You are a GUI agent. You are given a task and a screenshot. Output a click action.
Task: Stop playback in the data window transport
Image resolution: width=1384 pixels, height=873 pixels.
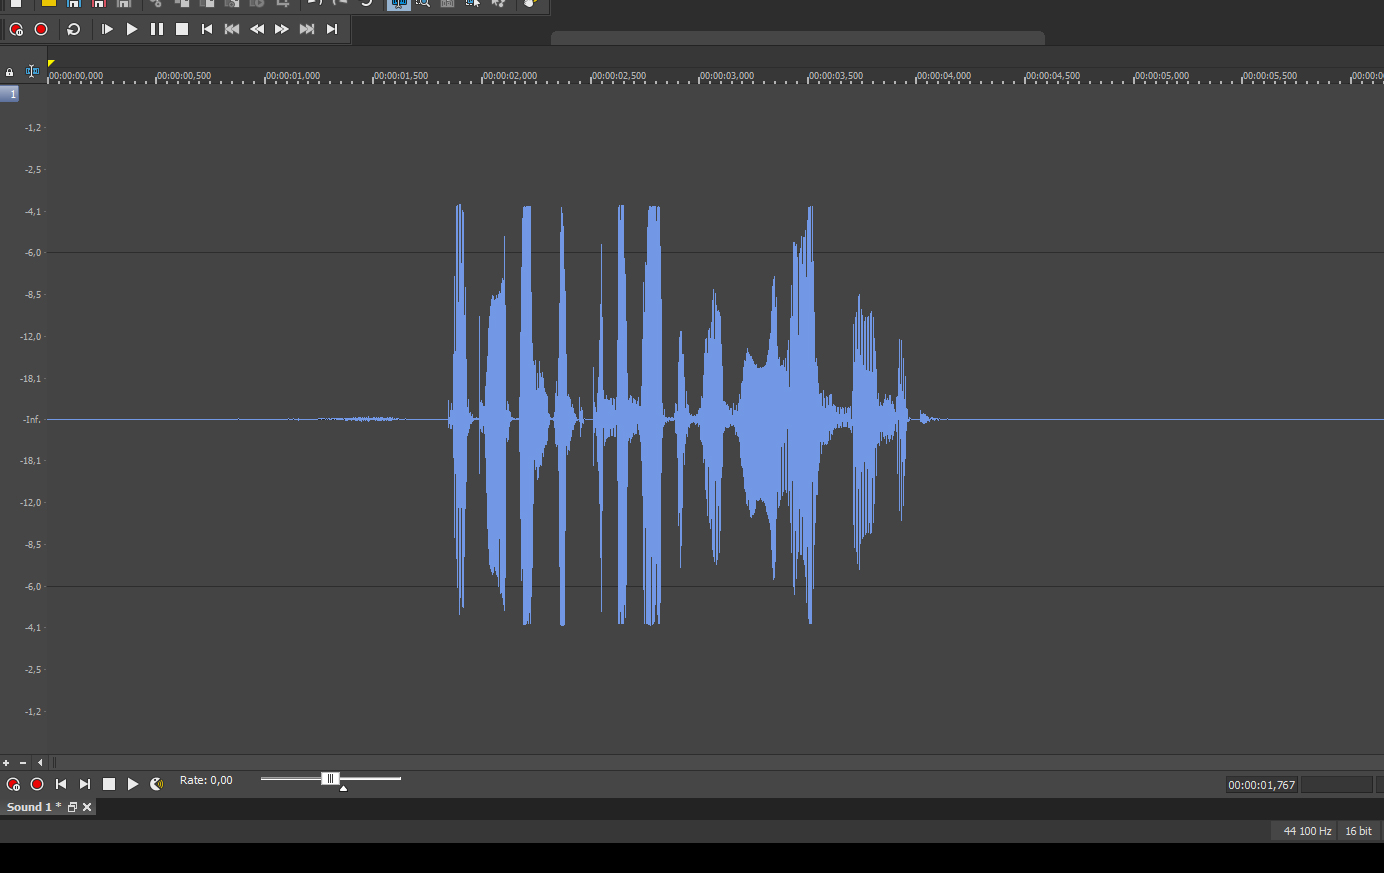(109, 785)
